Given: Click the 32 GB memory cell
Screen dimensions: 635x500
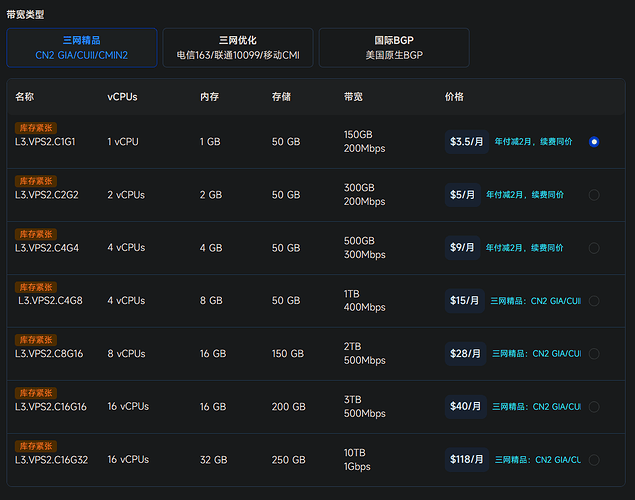Looking at the screenshot, I should coord(213,460).
